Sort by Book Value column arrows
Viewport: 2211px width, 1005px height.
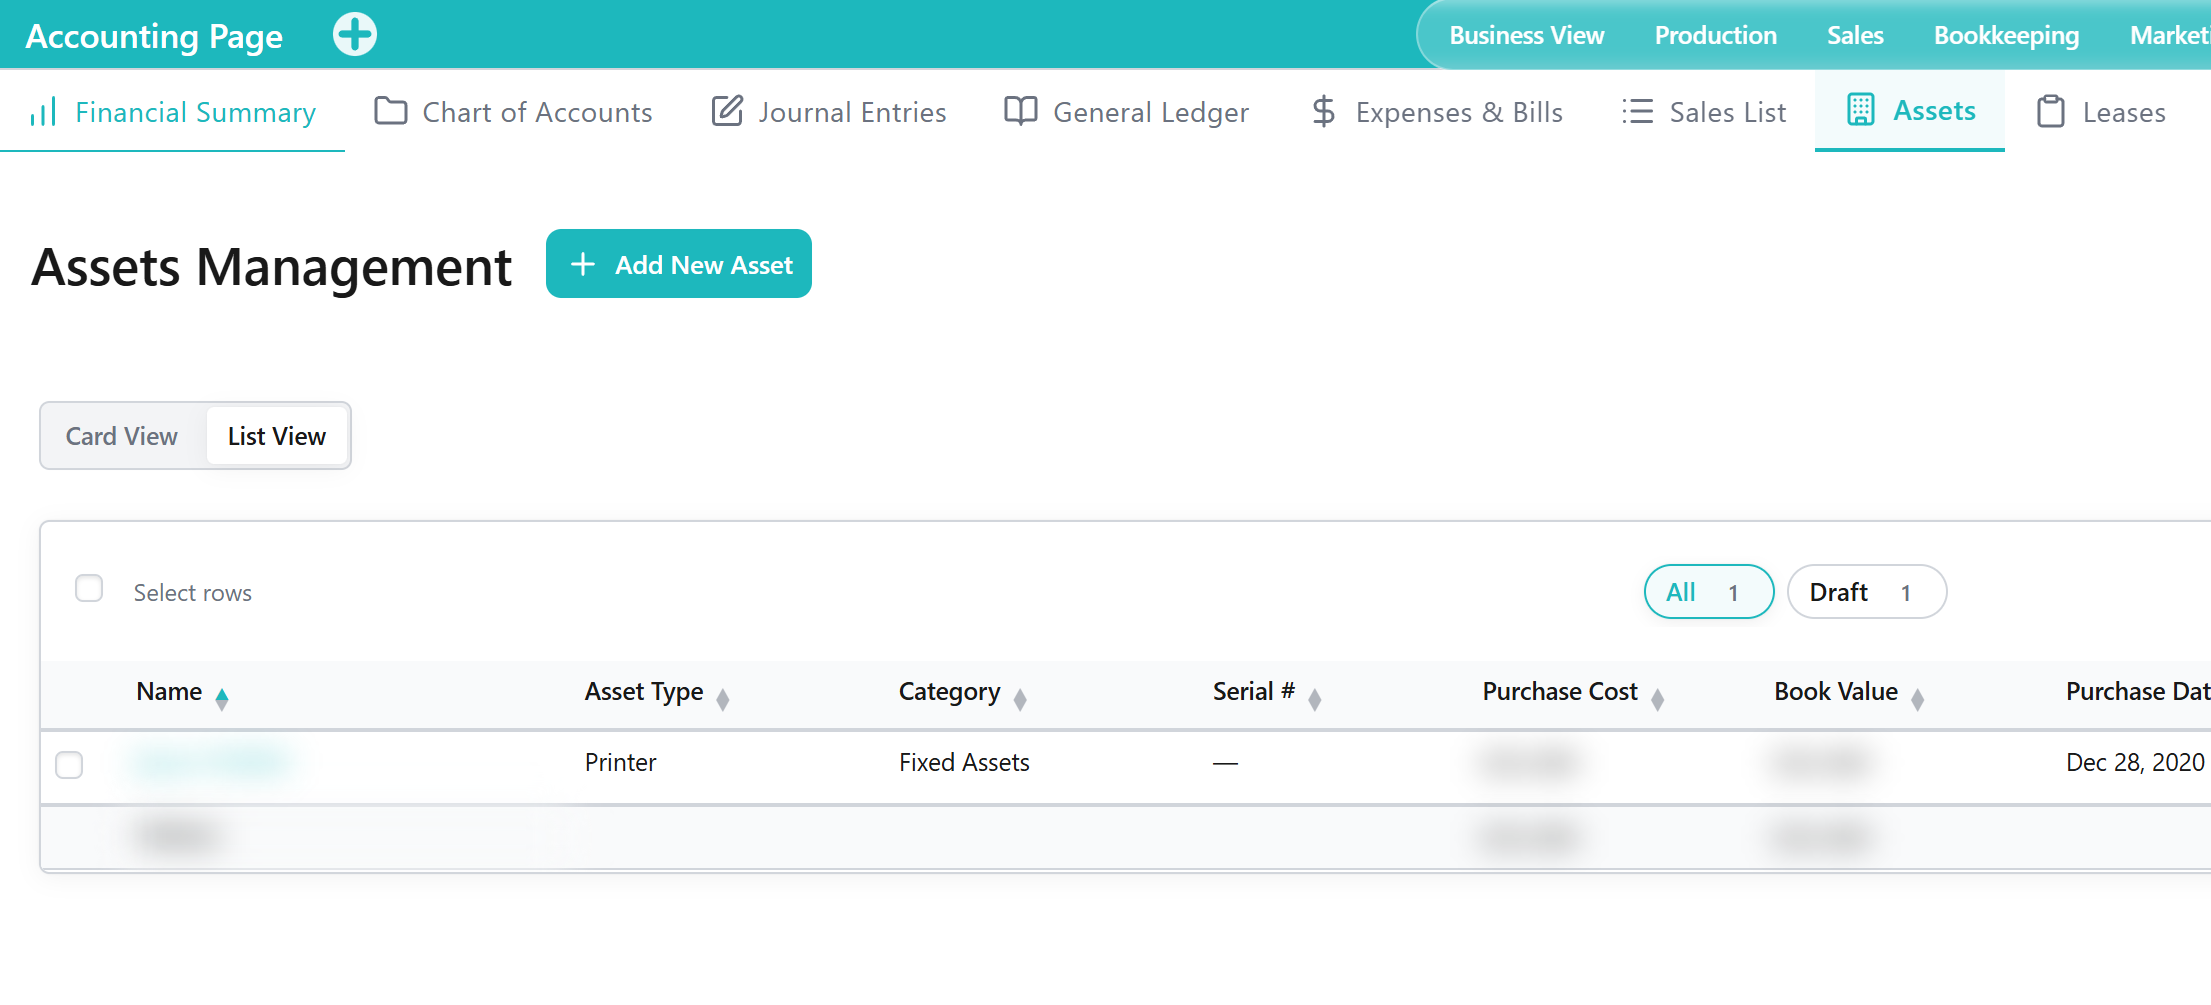click(1918, 699)
